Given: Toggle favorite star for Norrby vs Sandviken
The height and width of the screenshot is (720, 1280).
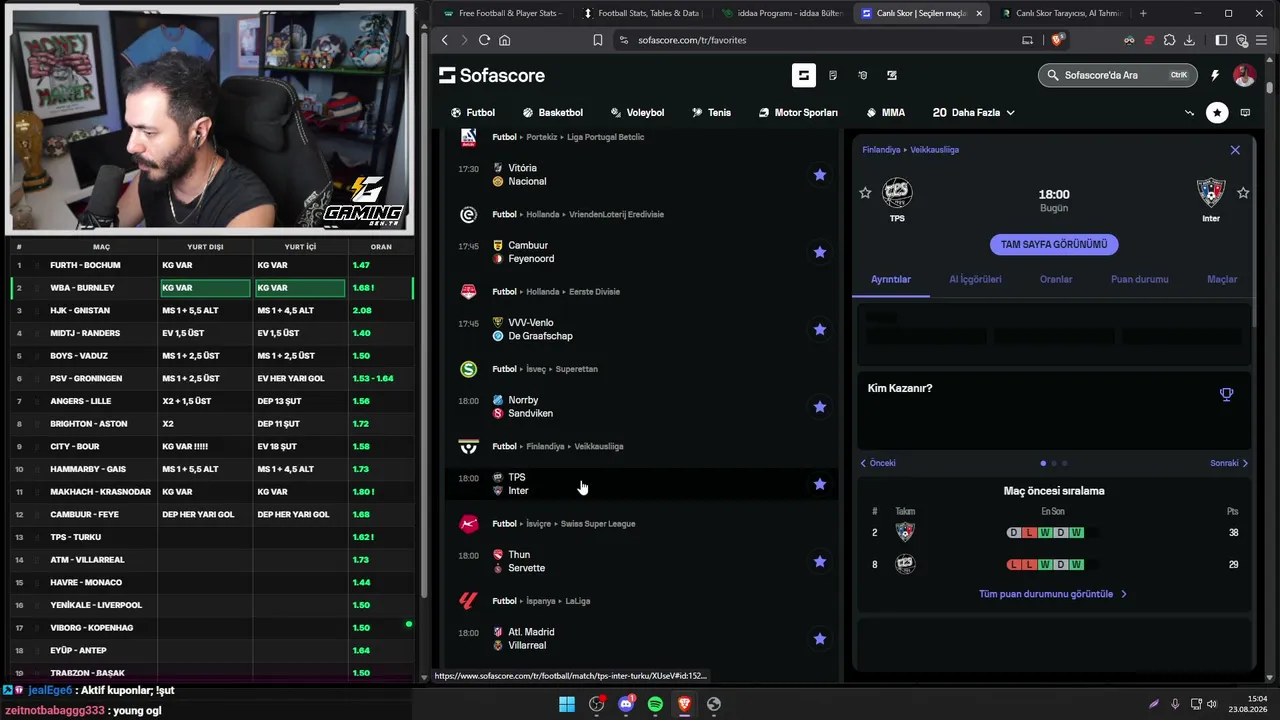Looking at the screenshot, I should (x=820, y=407).
